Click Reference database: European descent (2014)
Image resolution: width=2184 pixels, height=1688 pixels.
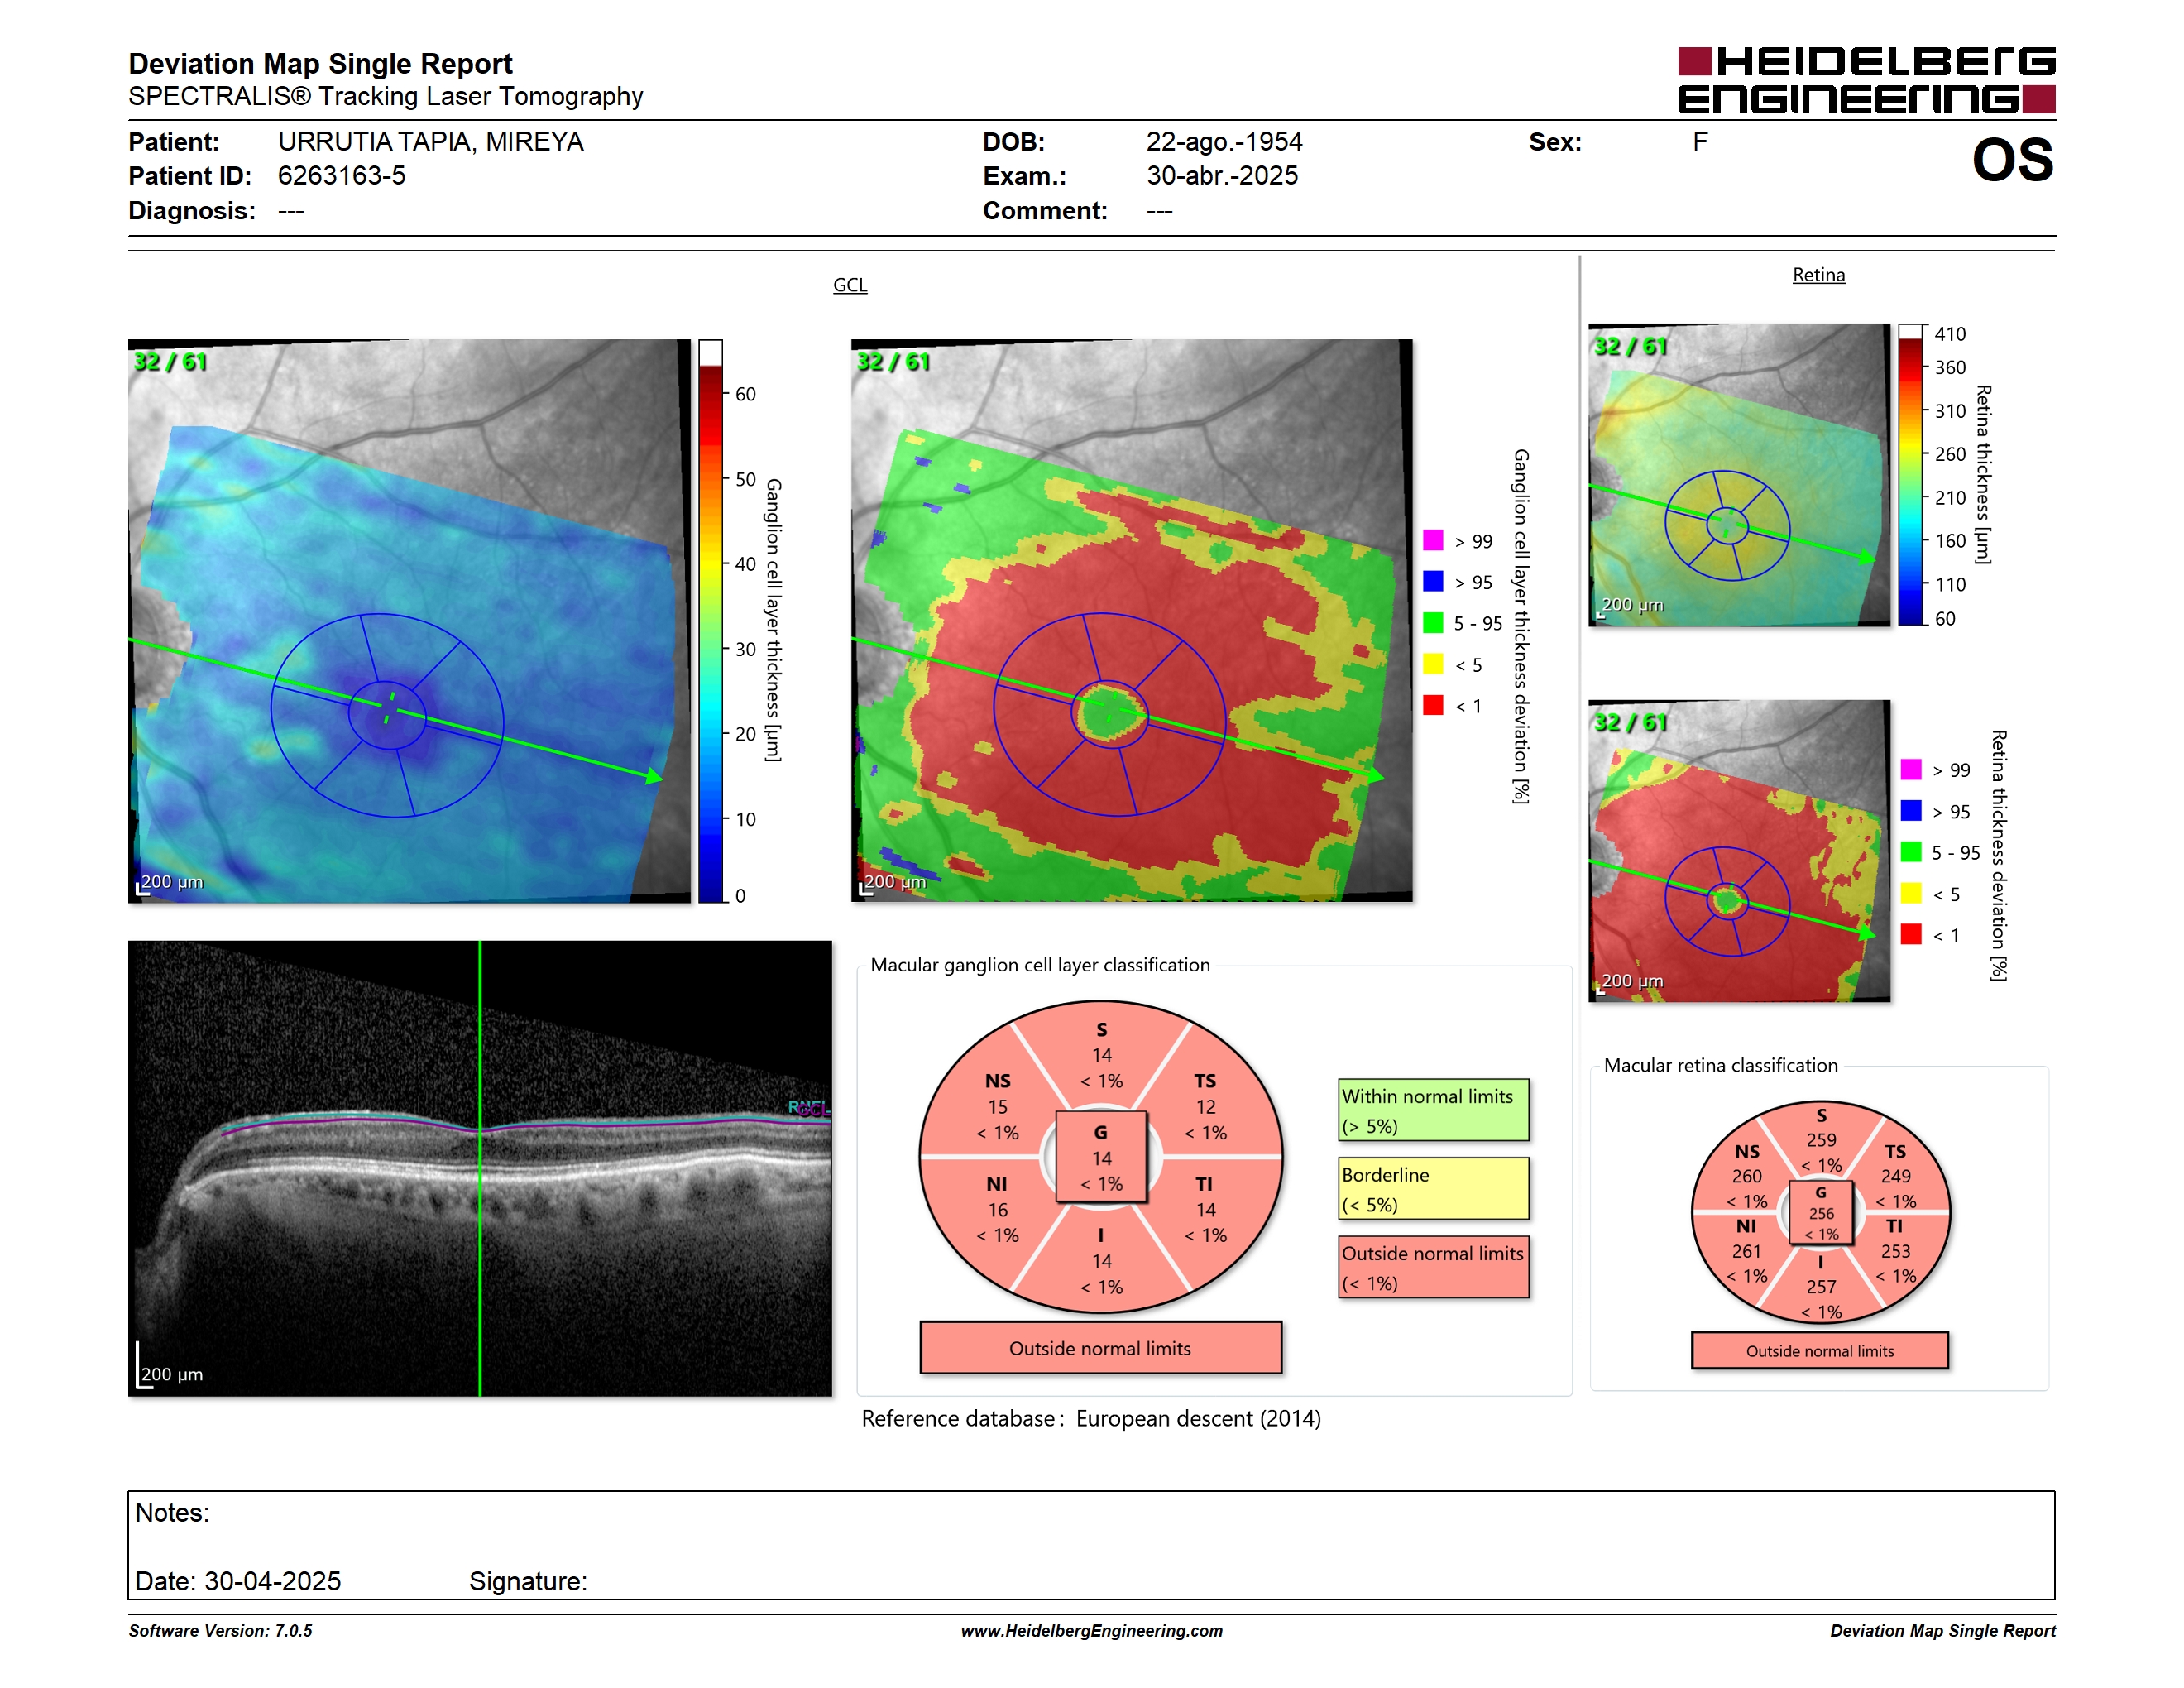coord(1091,1419)
